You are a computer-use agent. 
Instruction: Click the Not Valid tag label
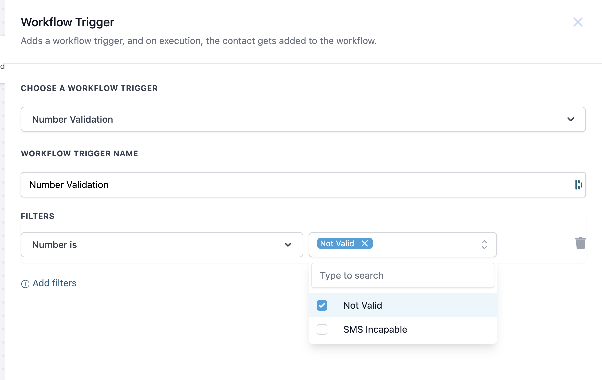pyautogui.click(x=337, y=243)
